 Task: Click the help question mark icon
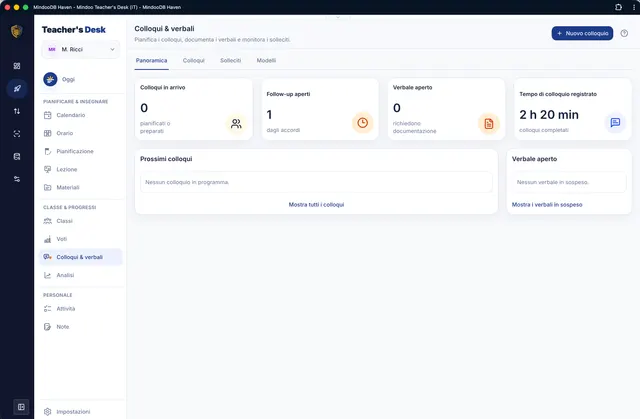tap(624, 33)
